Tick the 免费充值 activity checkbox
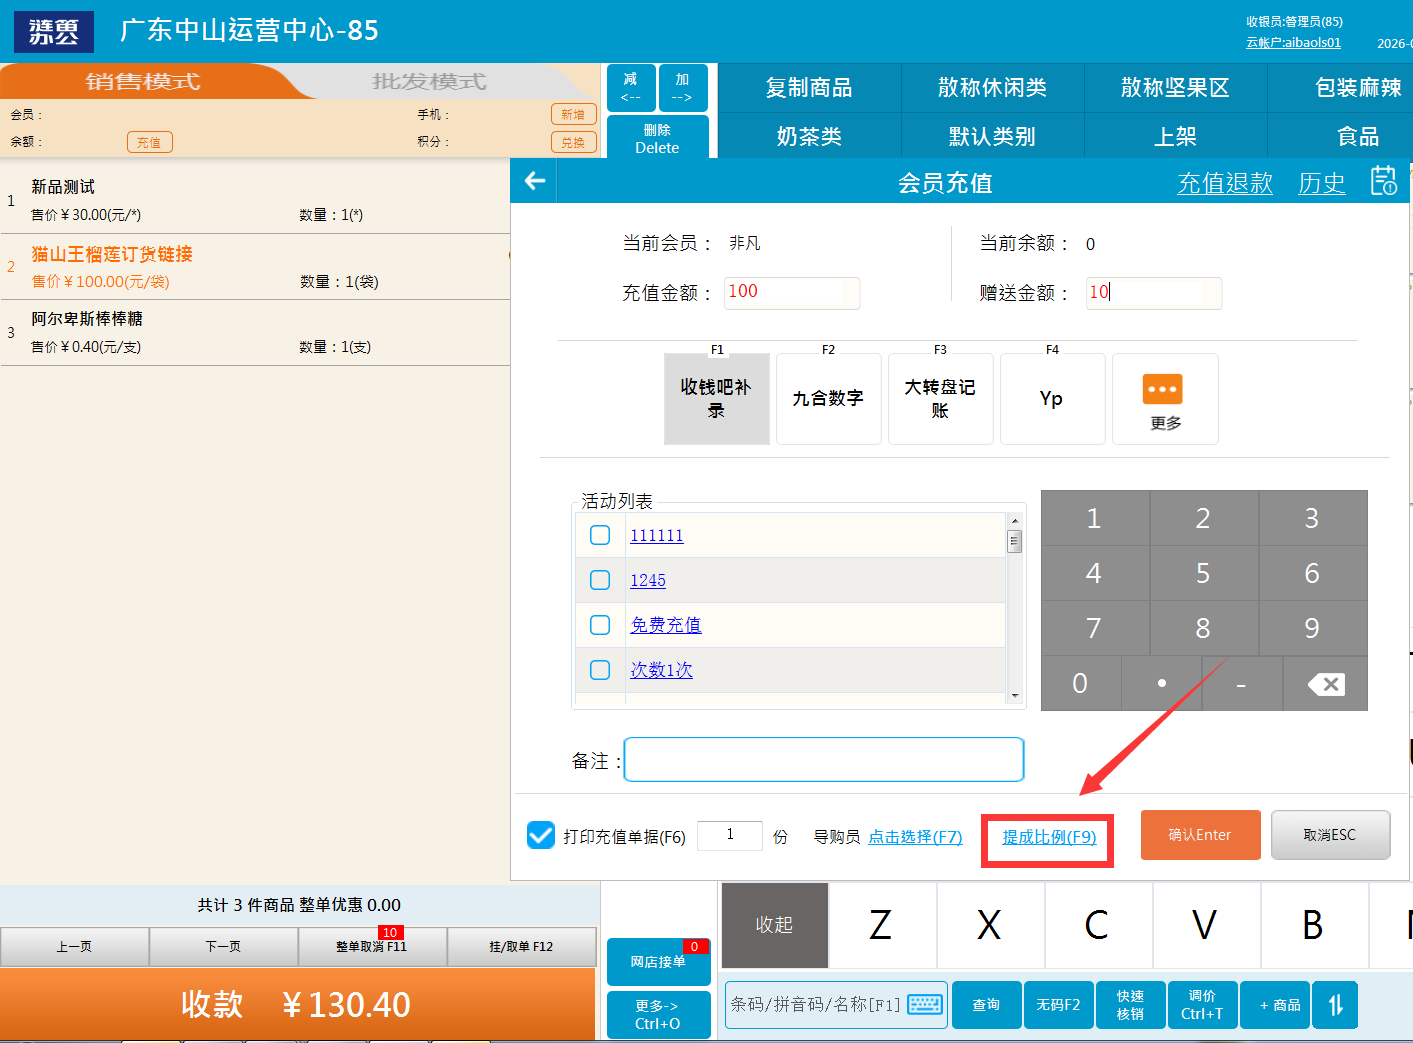 [600, 625]
